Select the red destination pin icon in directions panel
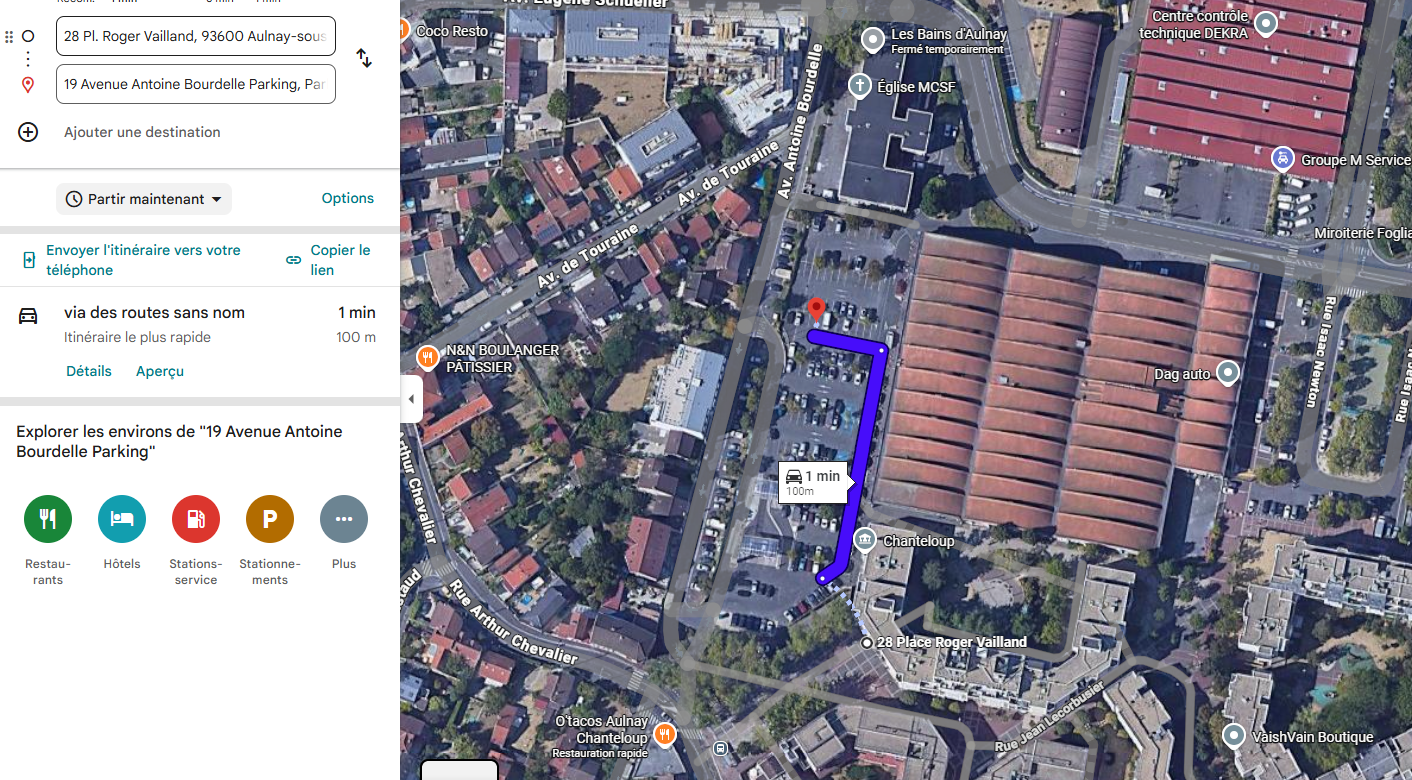This screenshot has width=1412, height=780. 28,85
